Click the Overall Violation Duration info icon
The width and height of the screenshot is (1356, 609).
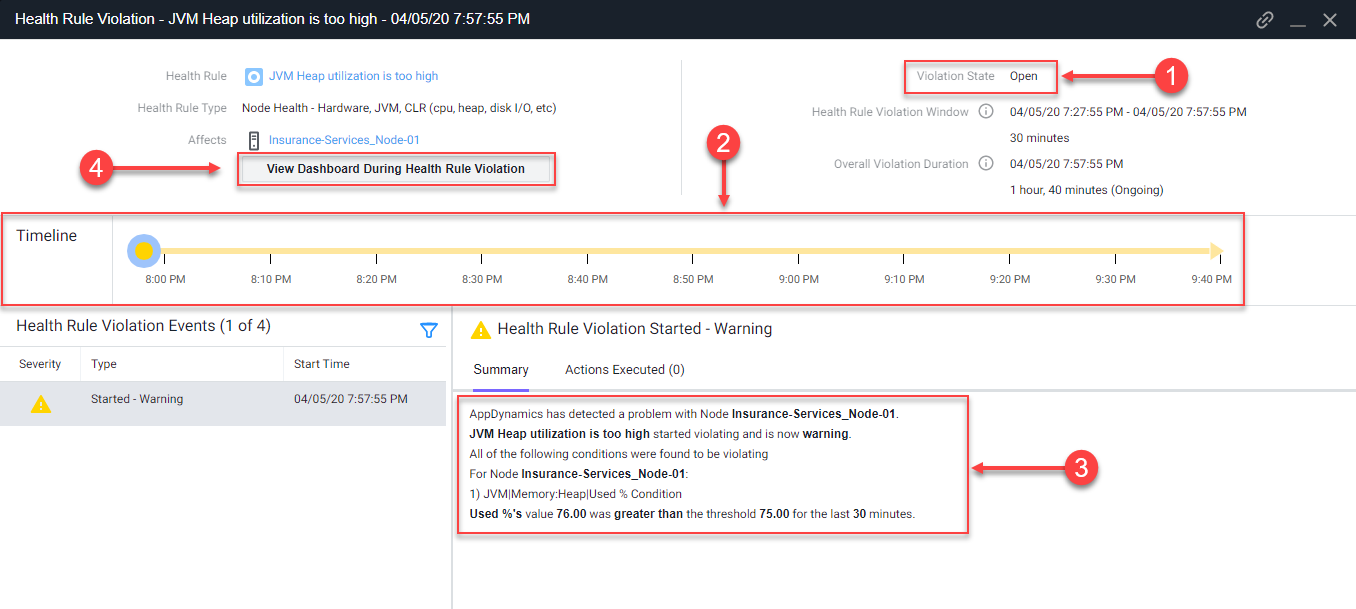(x=986, y=164)
